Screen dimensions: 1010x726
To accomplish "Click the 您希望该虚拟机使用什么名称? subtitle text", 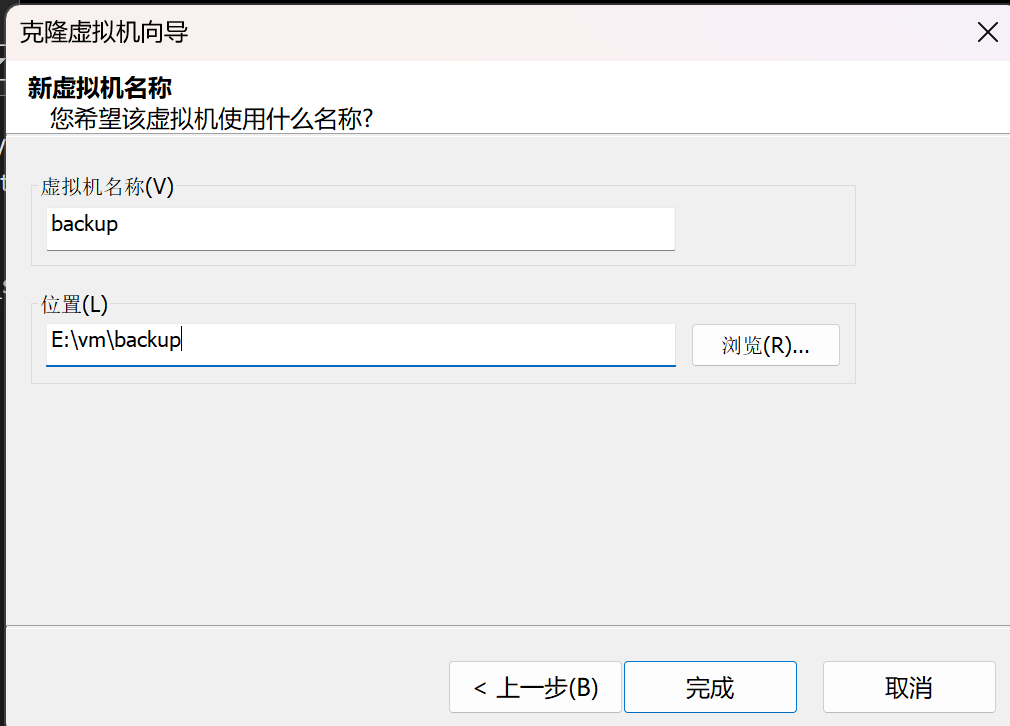I will [212, 119].
